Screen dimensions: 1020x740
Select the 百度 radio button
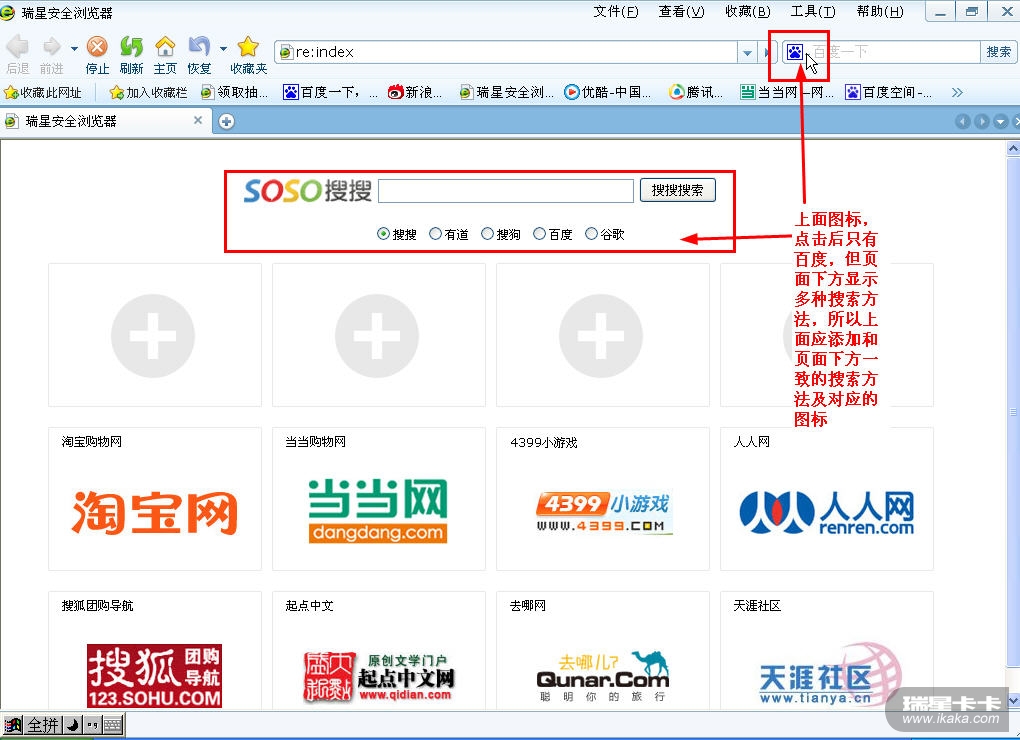(x=539, y=233)
